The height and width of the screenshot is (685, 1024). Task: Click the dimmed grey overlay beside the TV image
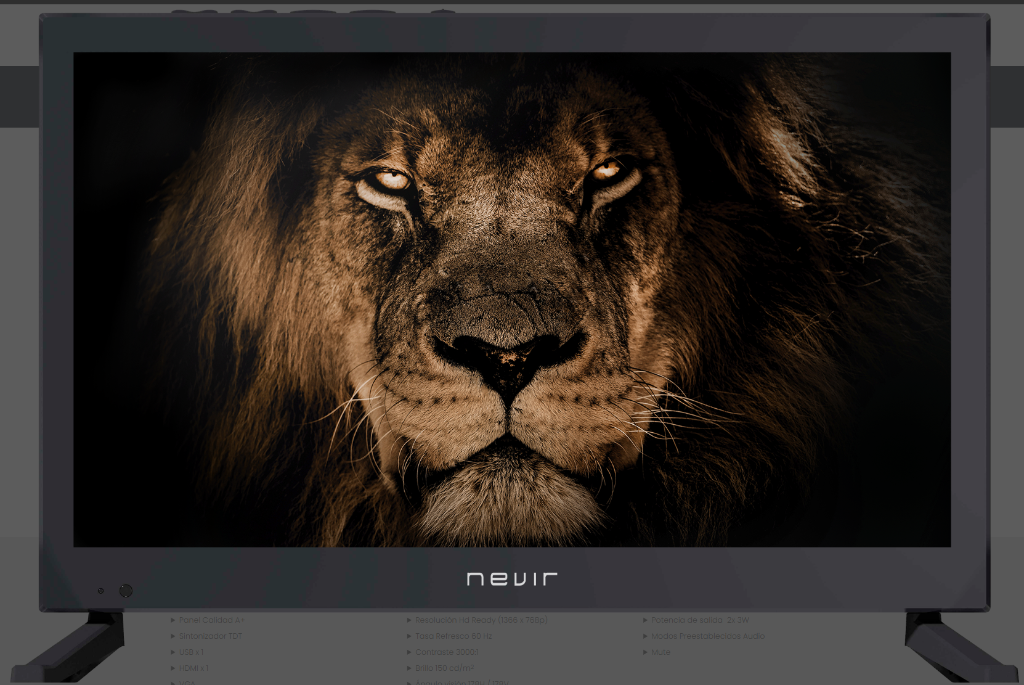pos(20,327)
